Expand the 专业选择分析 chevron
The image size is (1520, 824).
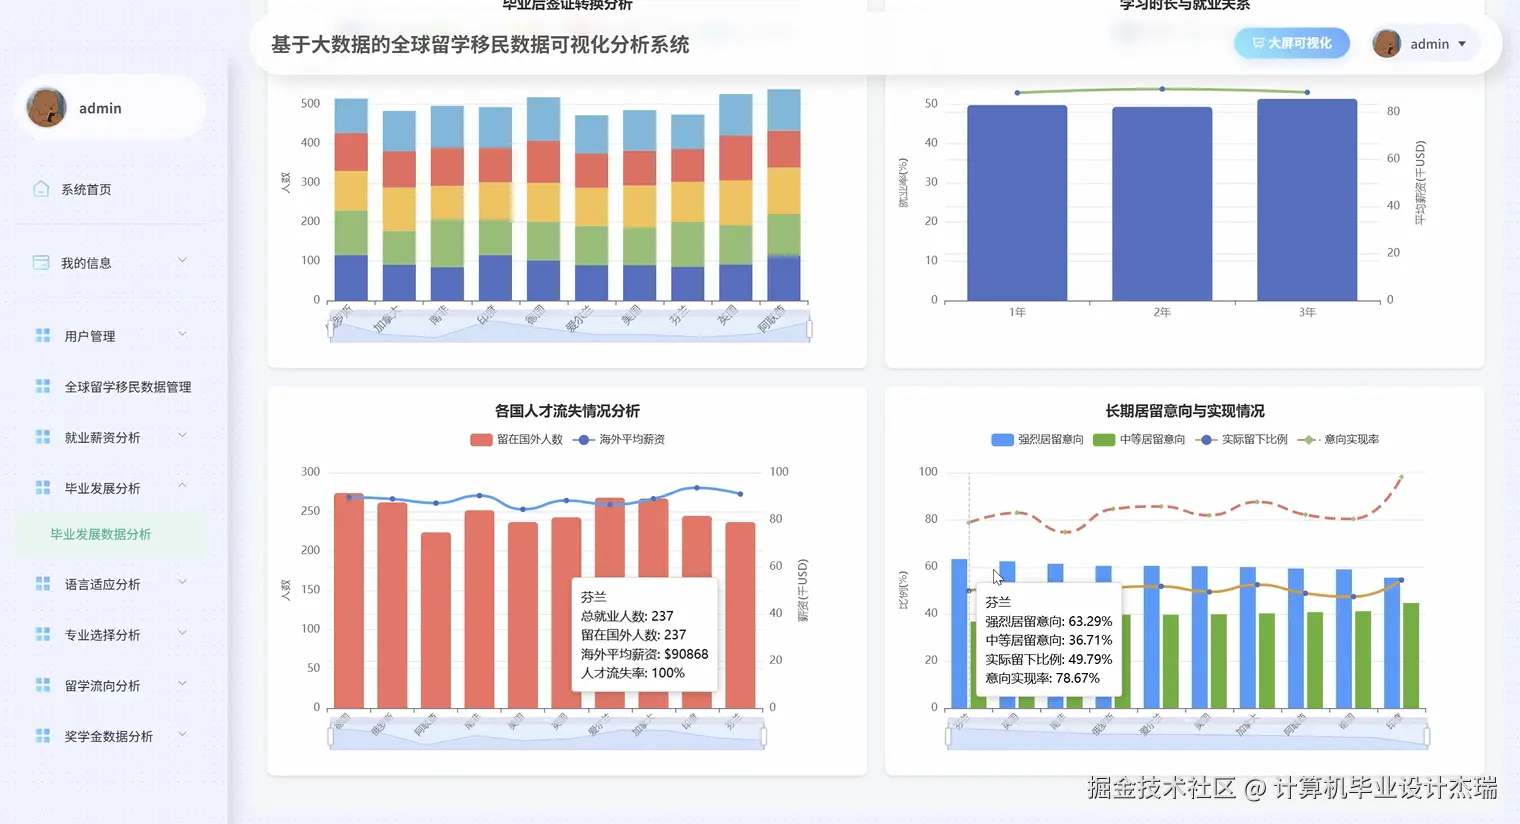[x=181, y=633]
